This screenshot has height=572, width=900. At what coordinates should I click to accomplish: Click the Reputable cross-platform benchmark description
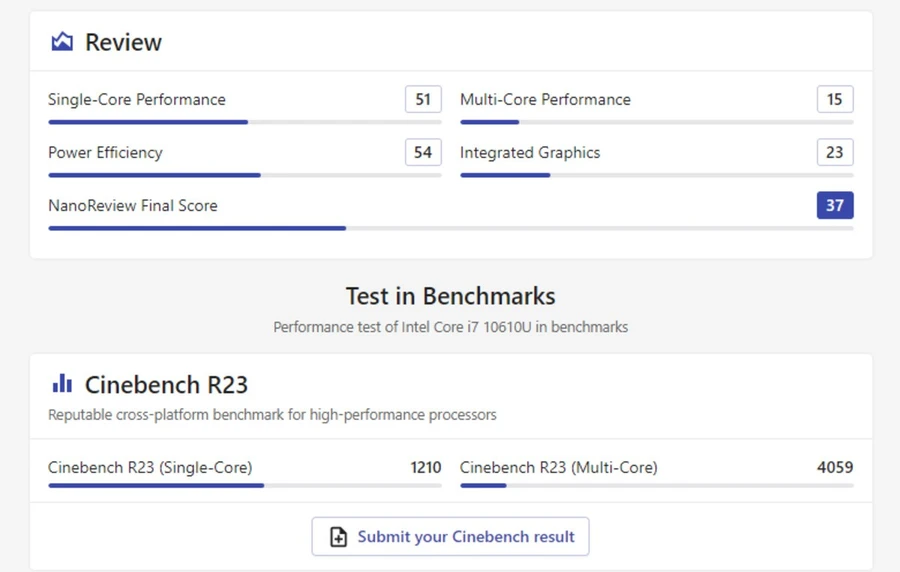pyautogui.click(x=272, y=415)
